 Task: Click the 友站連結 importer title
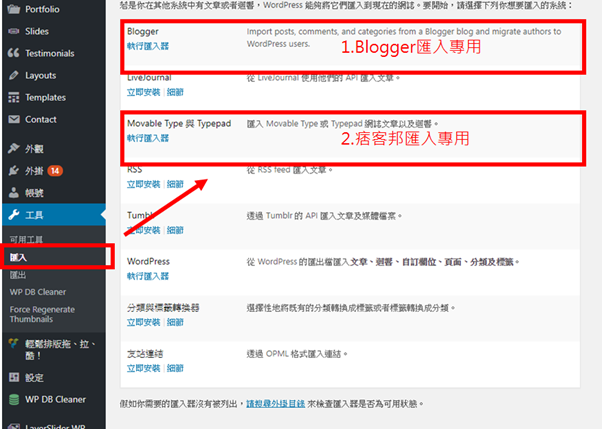click(x=145, y=354)
